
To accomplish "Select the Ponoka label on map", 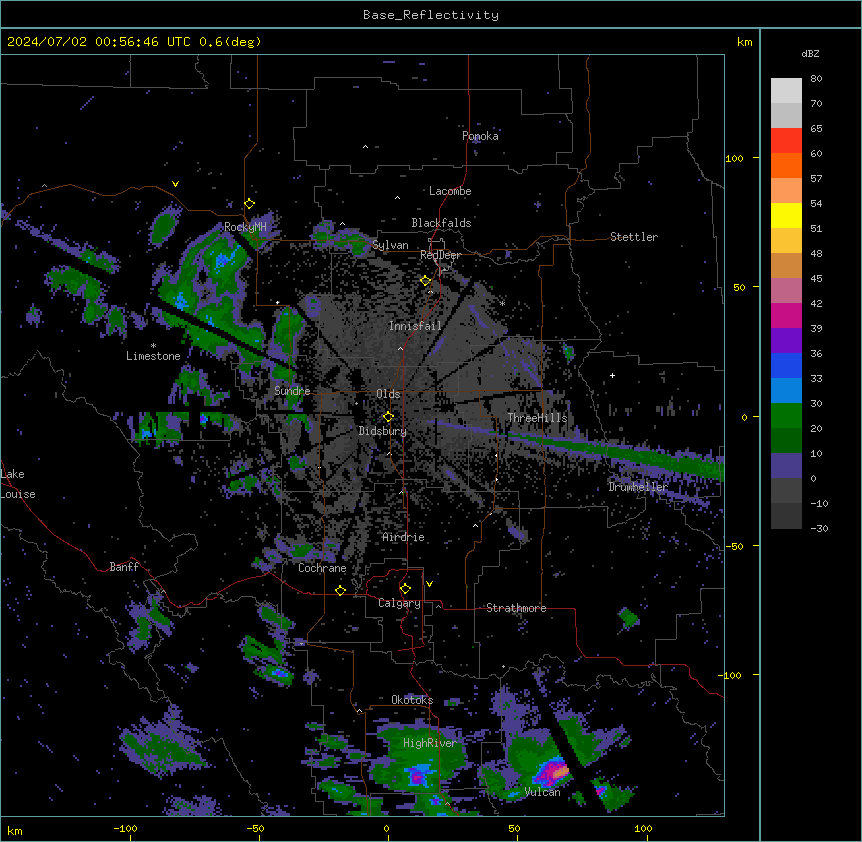I will [480, 136].
